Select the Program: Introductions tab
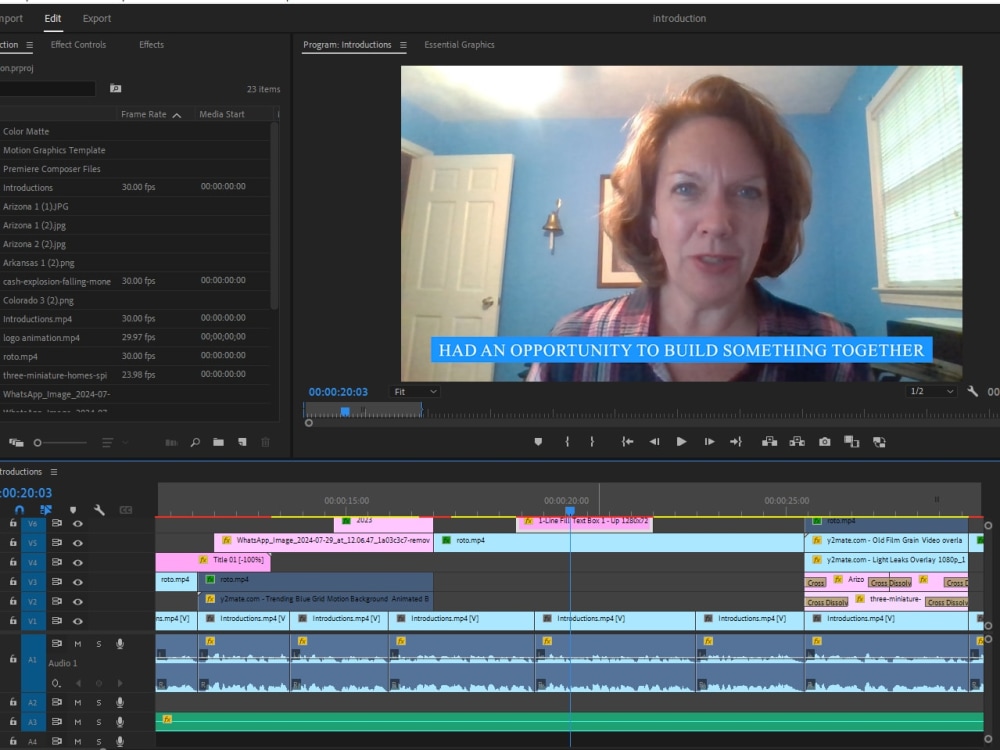 click(x=347, y=45)
